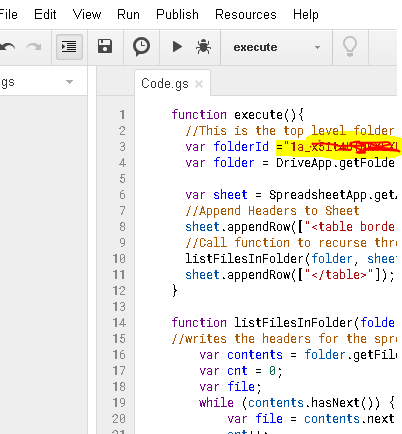Open the Publish menu

coord(177,15)
